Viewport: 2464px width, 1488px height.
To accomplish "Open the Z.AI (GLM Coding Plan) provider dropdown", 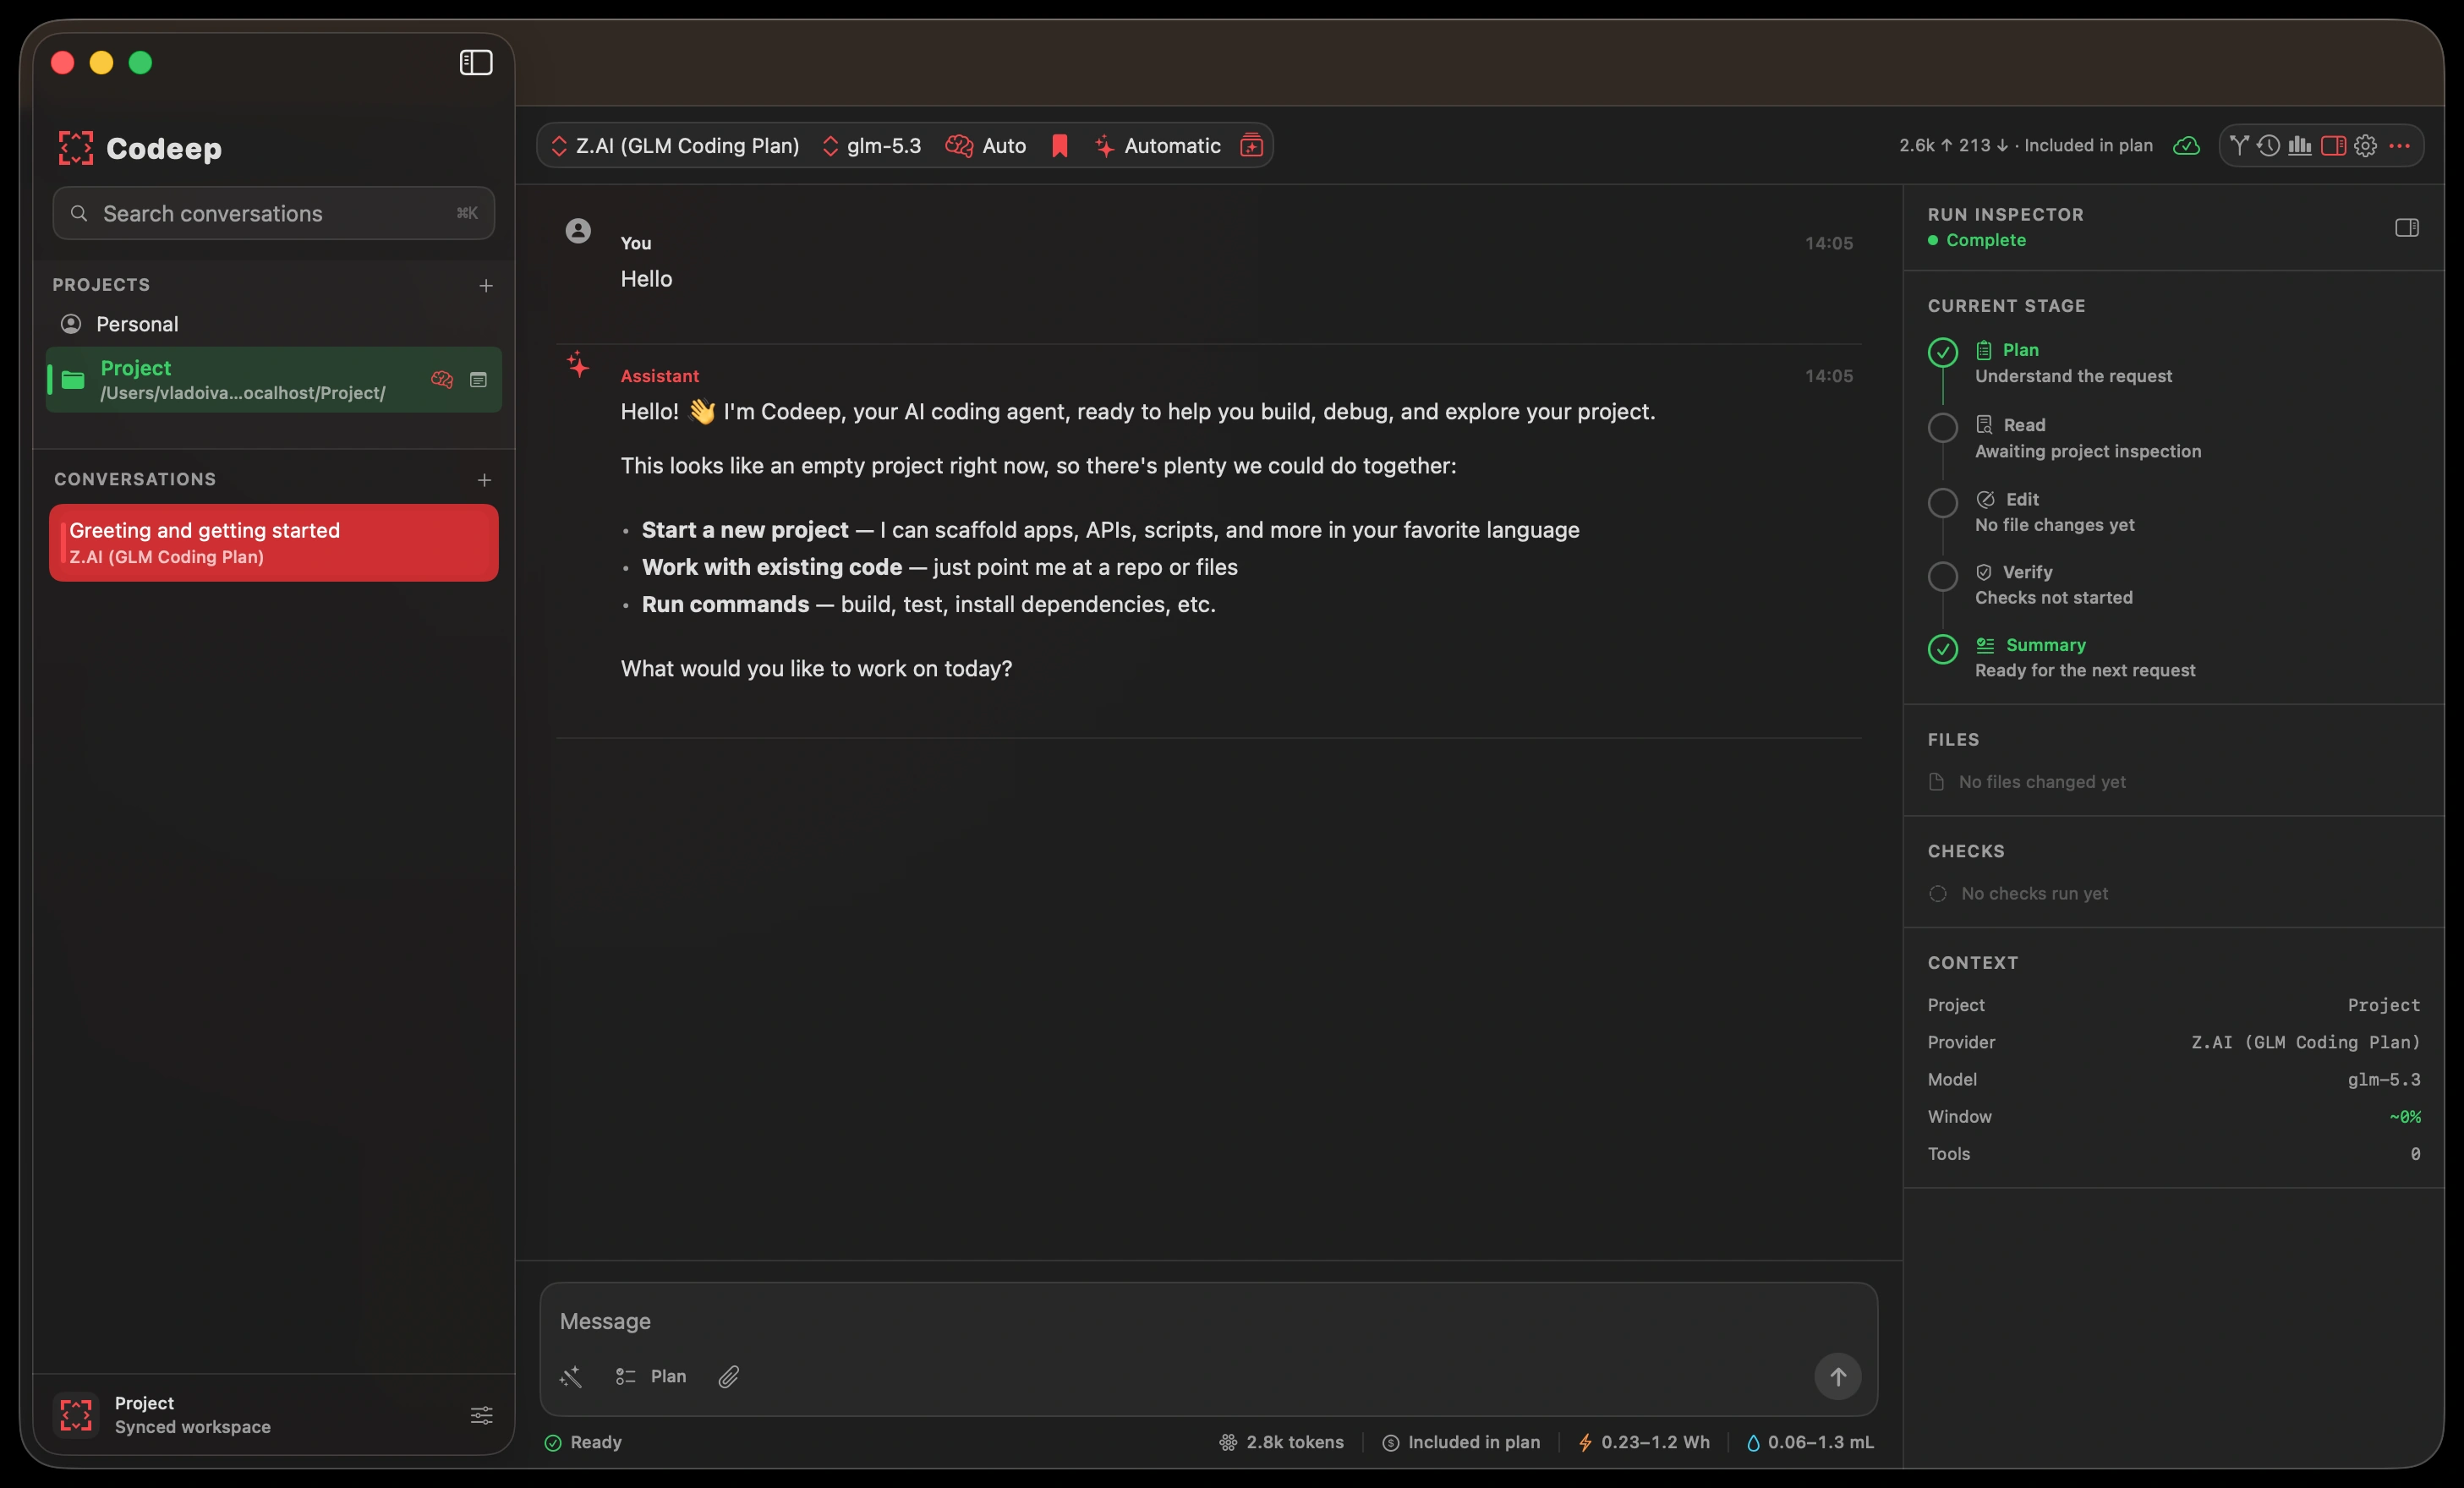I will pyautogui.click(x=675, y=146).
